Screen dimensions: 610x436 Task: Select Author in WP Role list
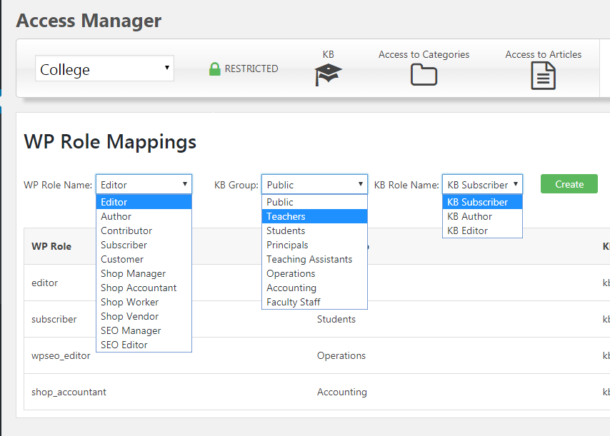pyautogui.click(x=144, y=217)
